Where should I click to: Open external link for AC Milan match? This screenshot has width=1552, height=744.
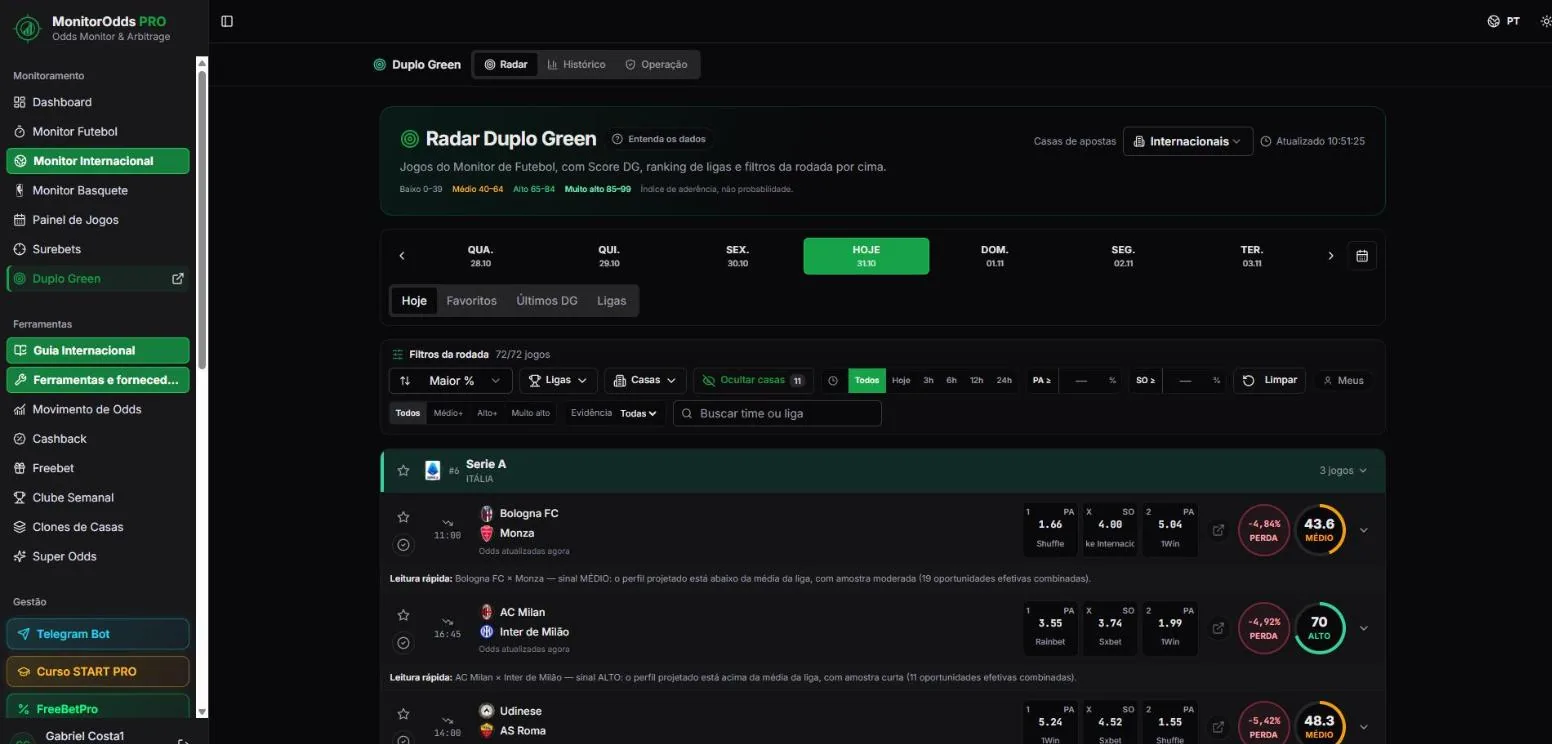1218,628
